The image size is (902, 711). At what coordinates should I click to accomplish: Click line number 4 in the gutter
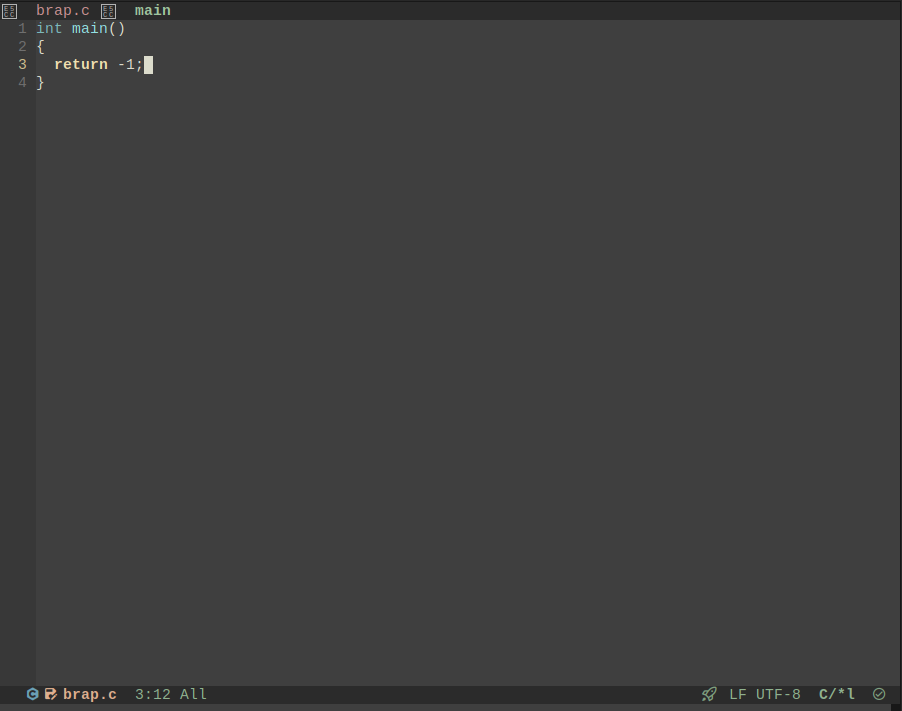[22, 82]
